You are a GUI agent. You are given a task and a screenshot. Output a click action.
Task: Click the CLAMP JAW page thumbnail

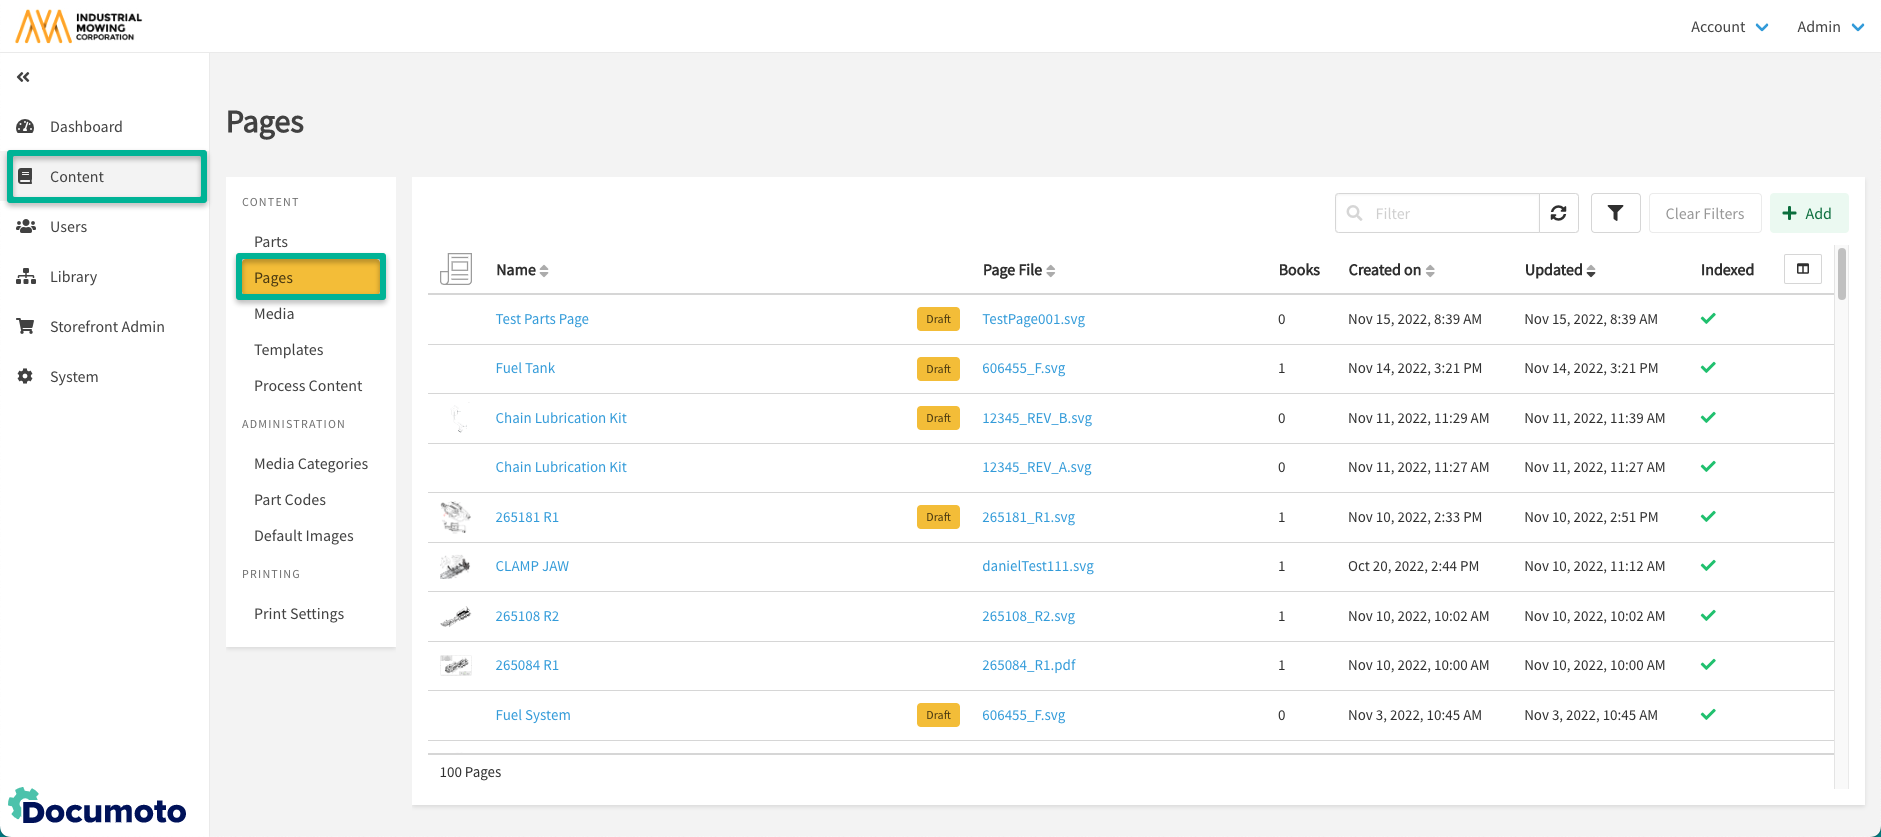tap(456, 567)
